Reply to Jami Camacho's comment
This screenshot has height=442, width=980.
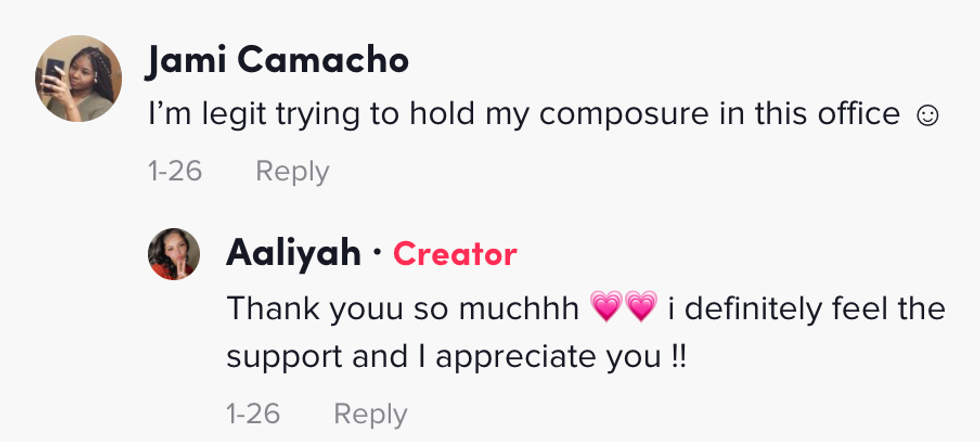click(x=292, y=171)
